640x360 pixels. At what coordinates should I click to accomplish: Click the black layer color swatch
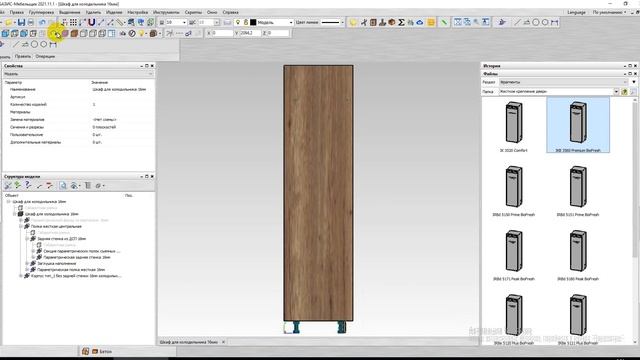tap(253, 22)
